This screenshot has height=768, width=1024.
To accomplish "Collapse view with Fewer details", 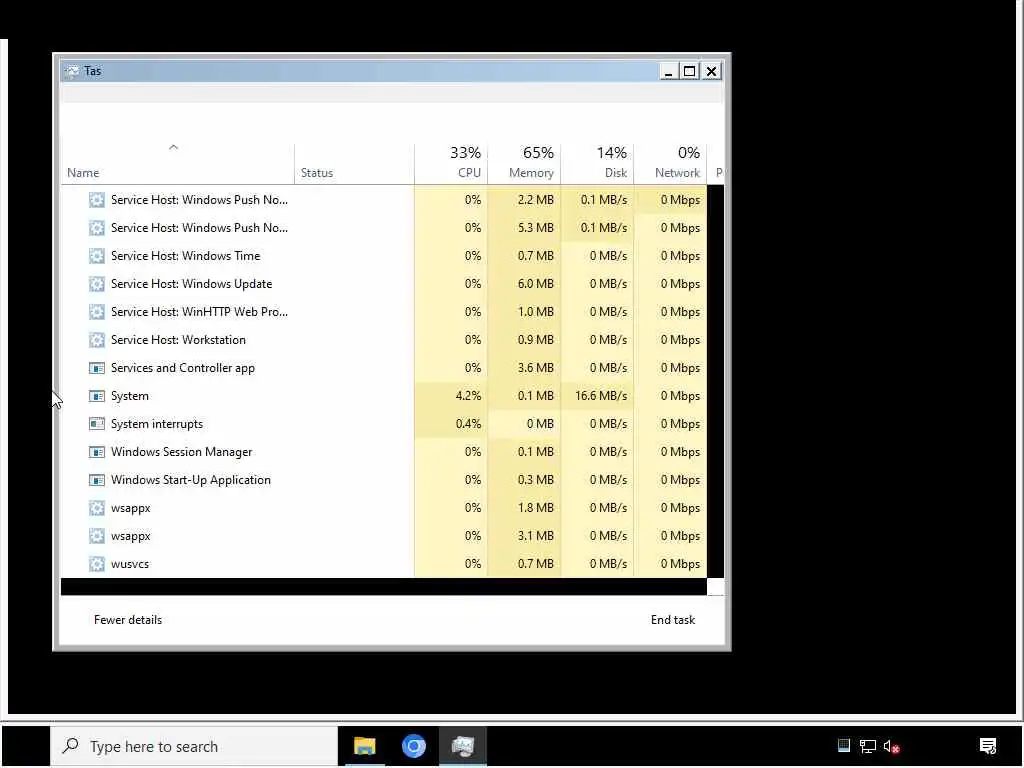I will click(x=128, y=620).
